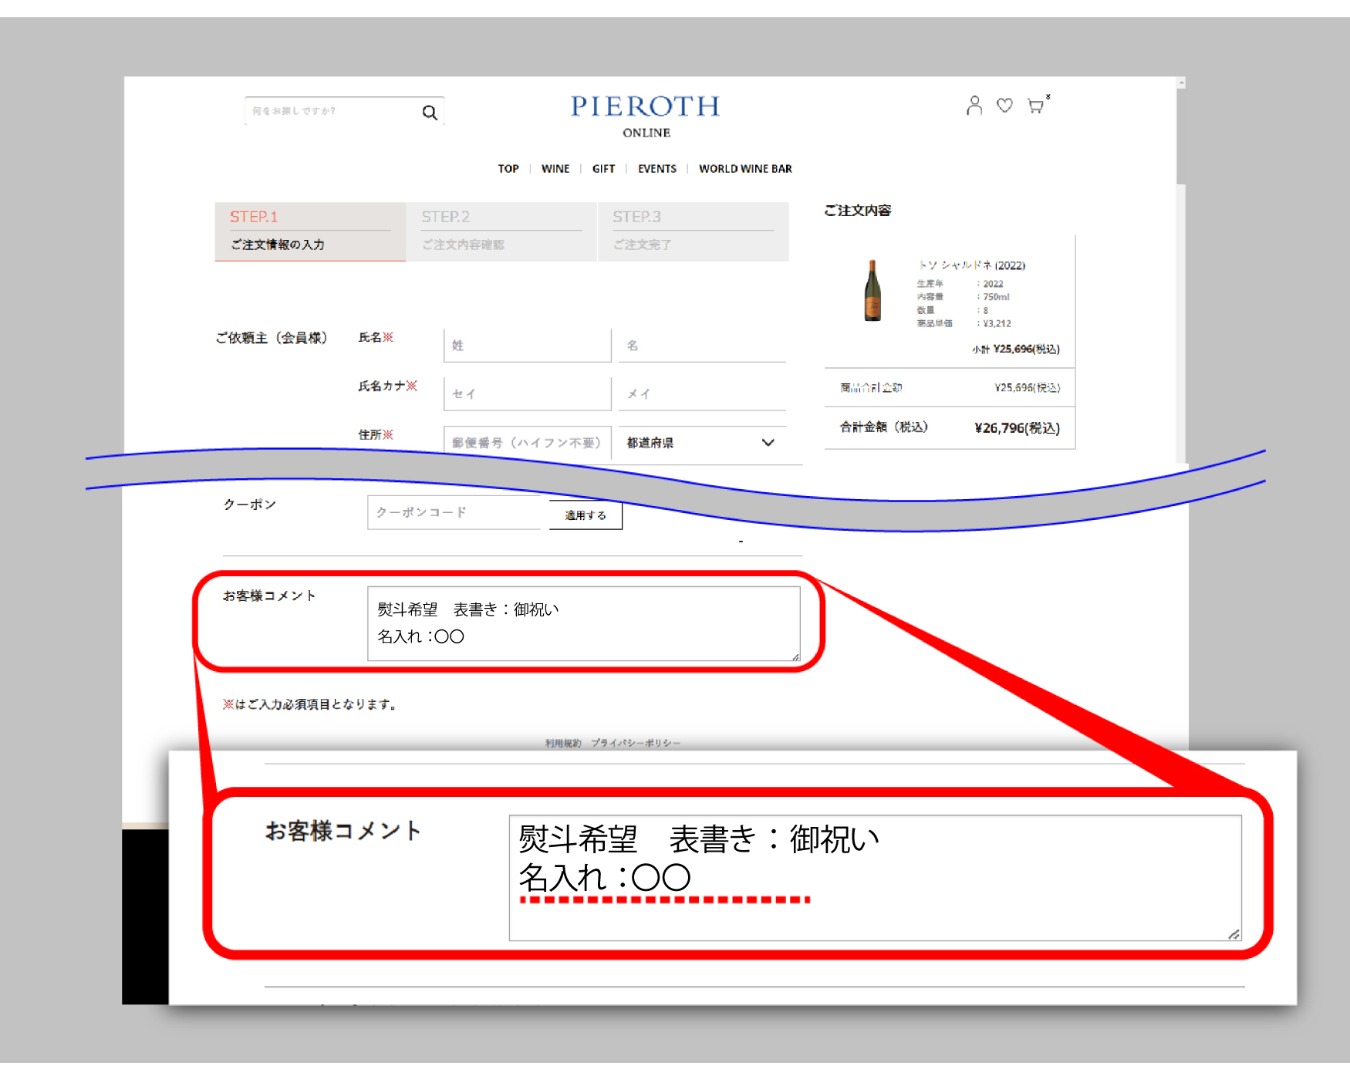Viewport: 1350px width, 1080px height.
Task: Click the メイ first name kana field
Action: pos(702,393)
